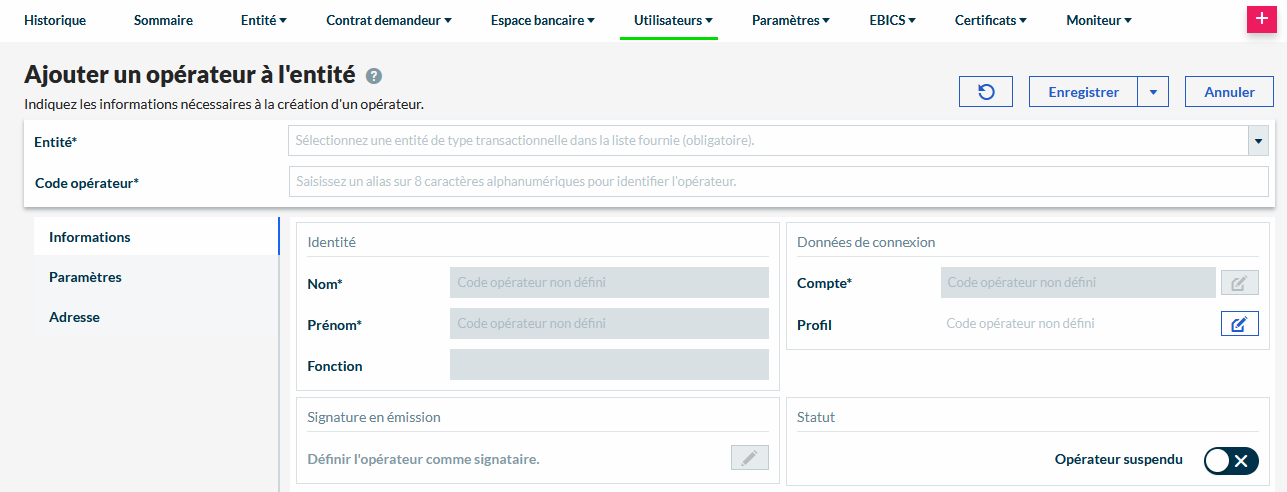This screenshot has width=1287, height=492.
Task: Open the Utilisateurs menu
Action: coord(673,20)
